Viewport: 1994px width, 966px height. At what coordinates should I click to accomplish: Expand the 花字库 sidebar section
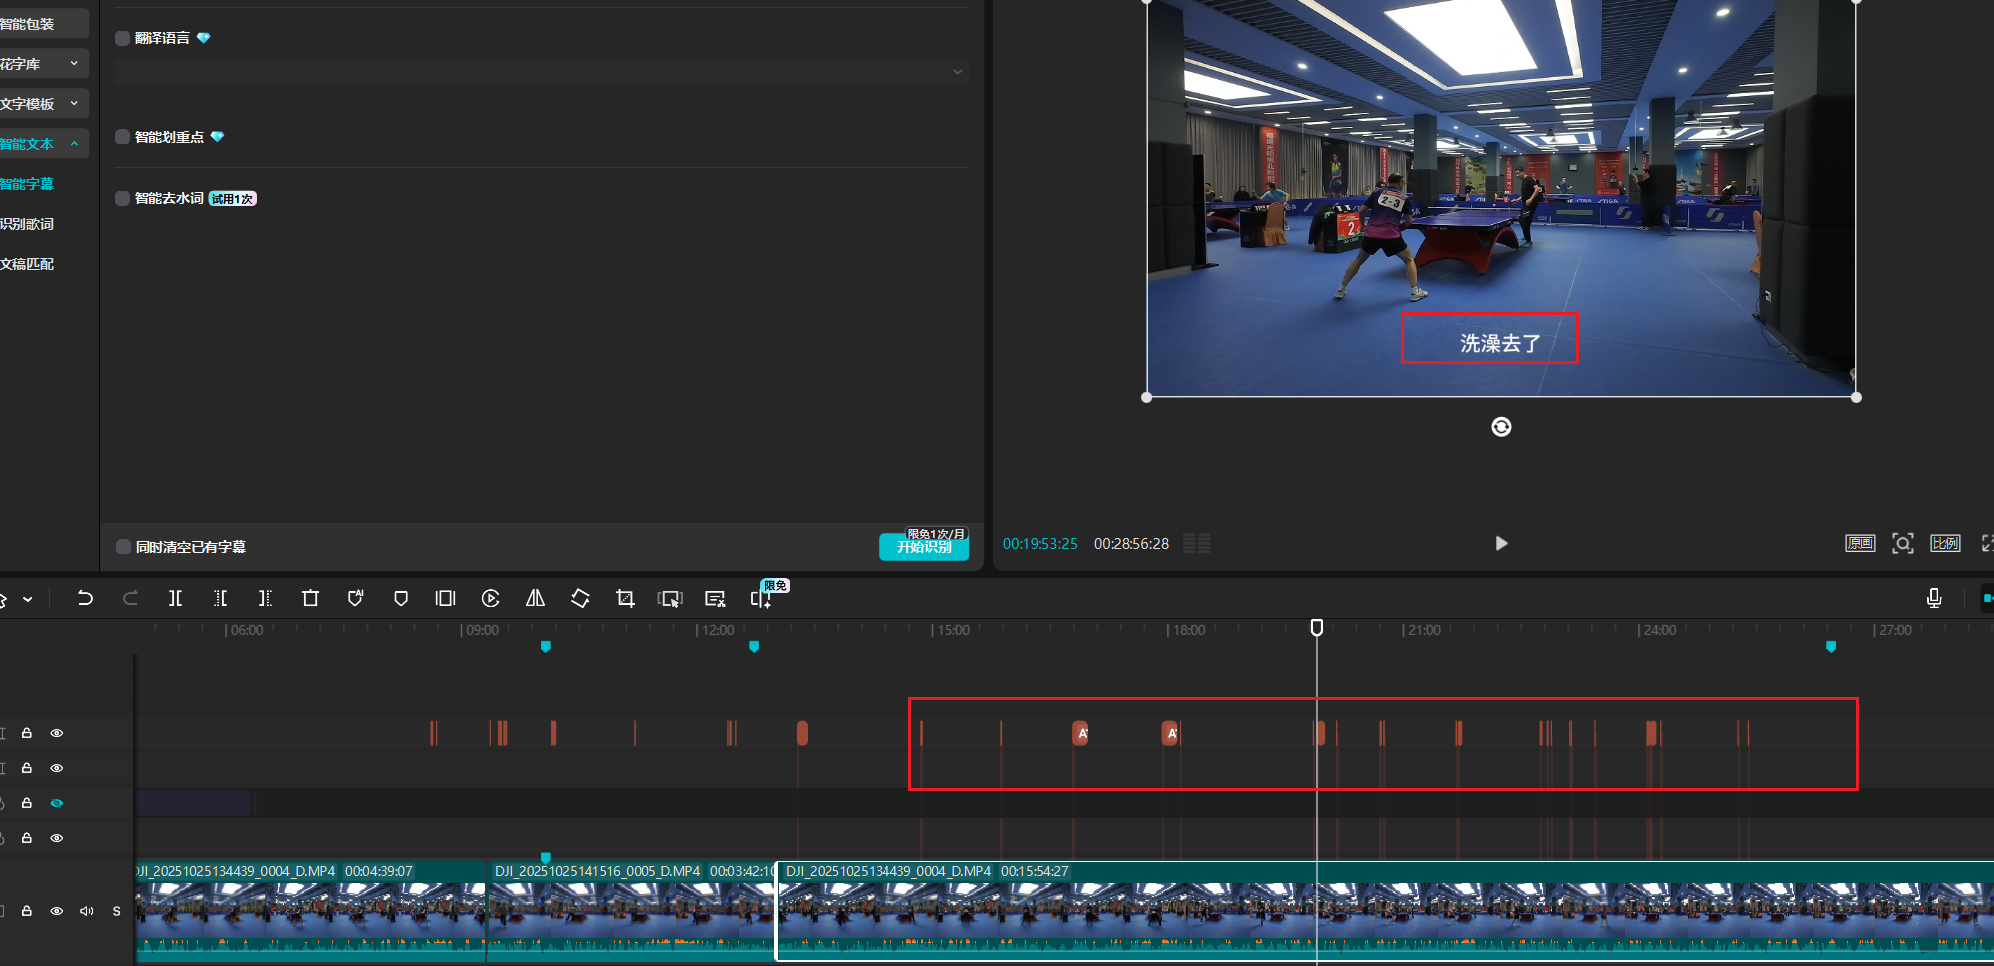pyautogui.click(x=40, y=64)
